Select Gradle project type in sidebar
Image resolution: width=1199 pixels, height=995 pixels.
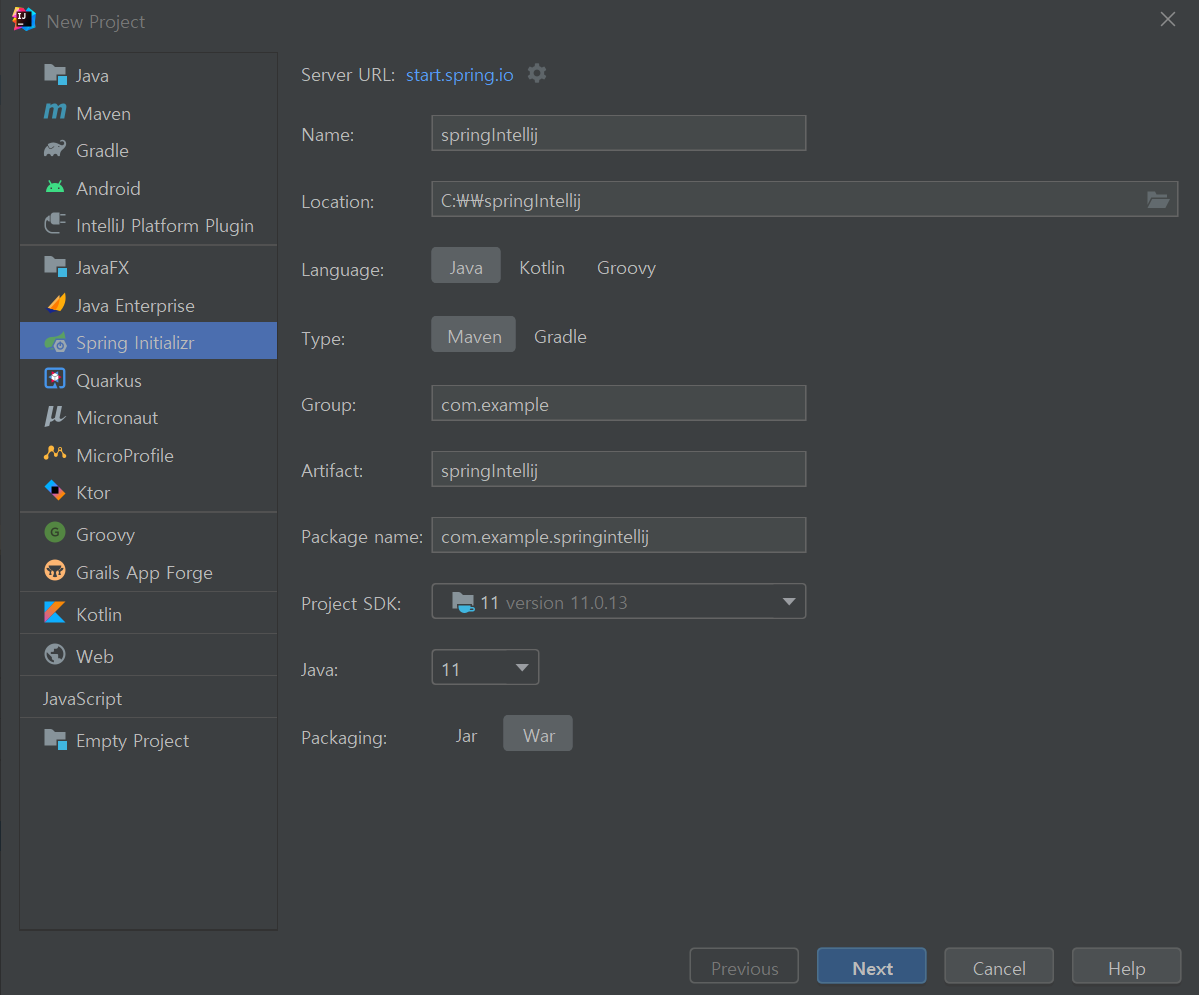coord(148,151)
